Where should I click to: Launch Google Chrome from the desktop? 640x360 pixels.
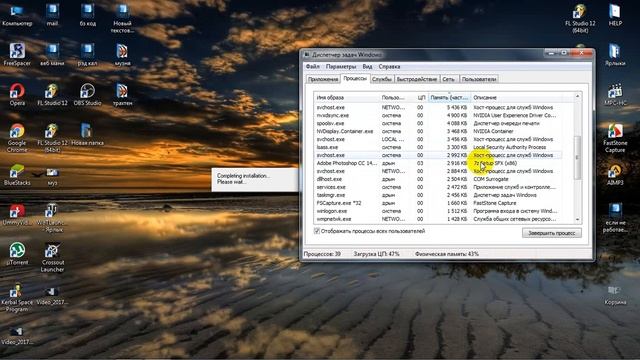pyautogui.click(x=17, y=138)
